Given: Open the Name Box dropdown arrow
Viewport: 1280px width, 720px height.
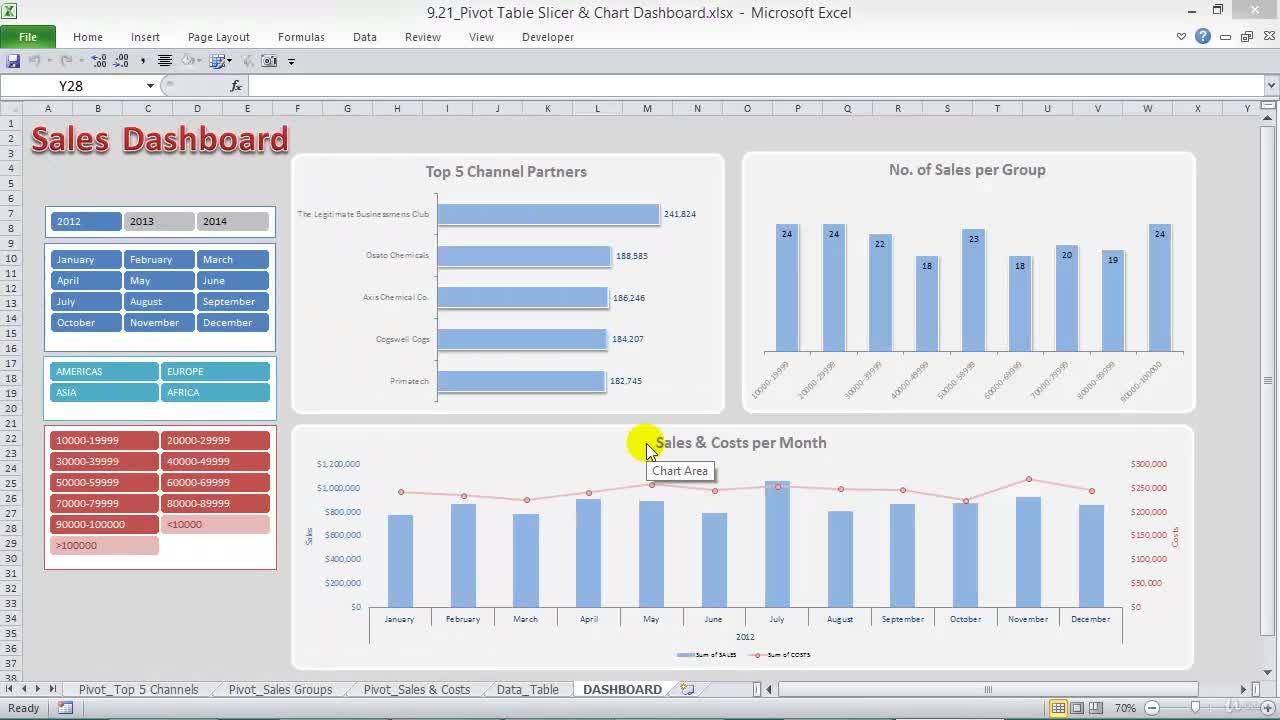Looking at the screenshot, I should [x=150, y=86].
